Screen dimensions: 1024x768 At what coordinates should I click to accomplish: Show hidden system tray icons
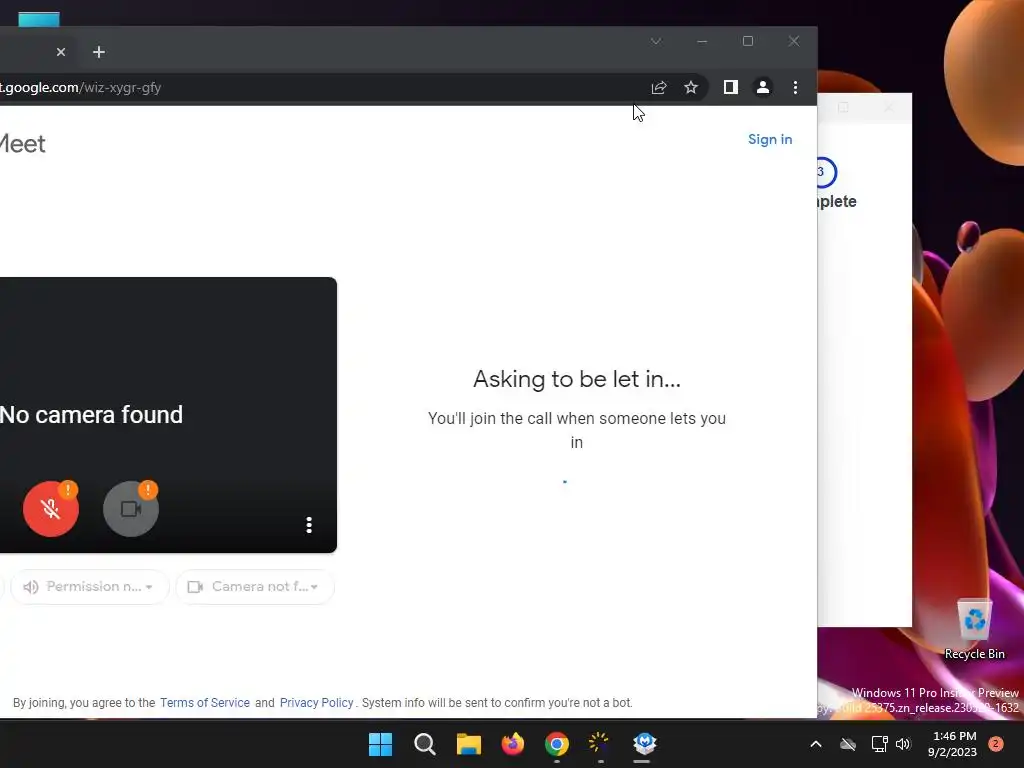816,744
